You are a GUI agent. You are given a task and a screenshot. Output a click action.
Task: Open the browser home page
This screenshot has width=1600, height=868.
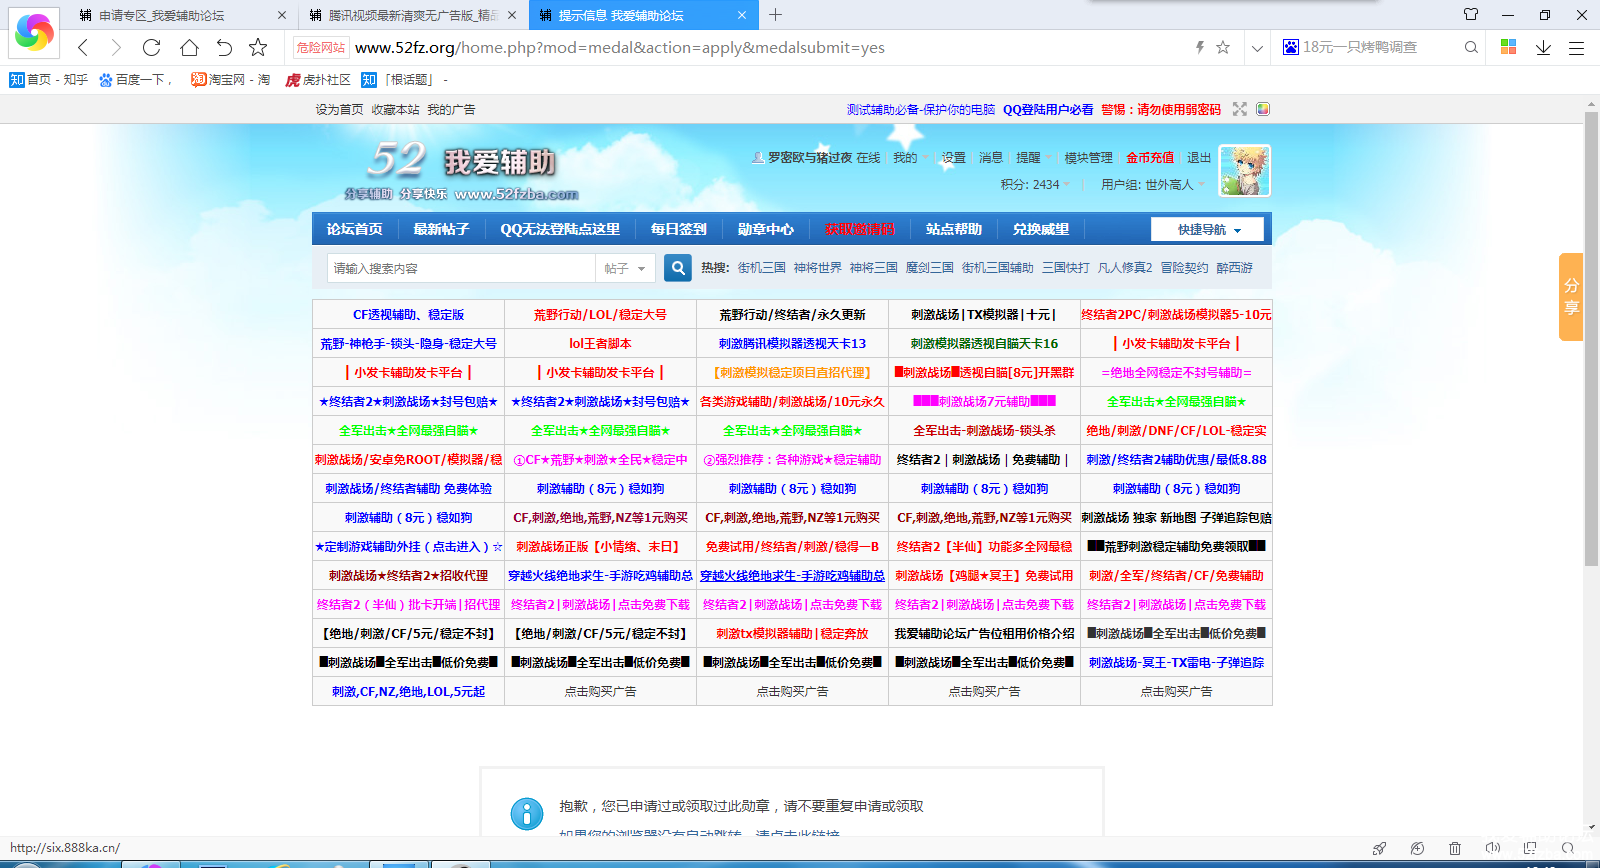point(189,47)
